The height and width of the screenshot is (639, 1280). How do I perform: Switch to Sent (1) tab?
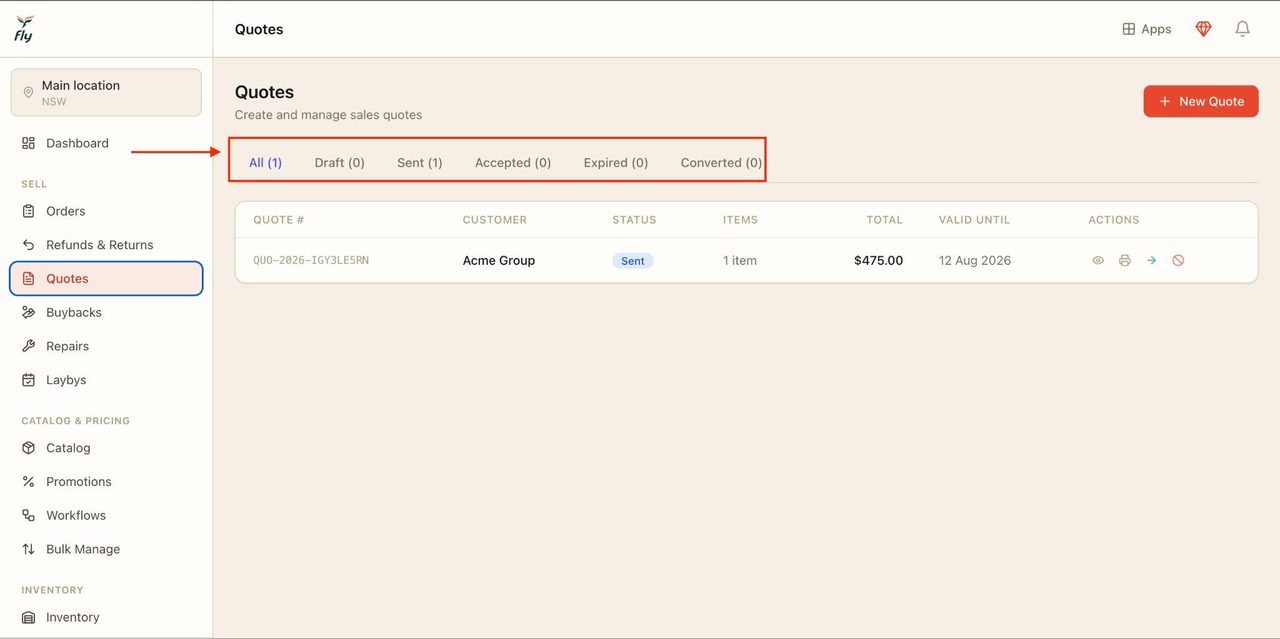coord(419,162)
